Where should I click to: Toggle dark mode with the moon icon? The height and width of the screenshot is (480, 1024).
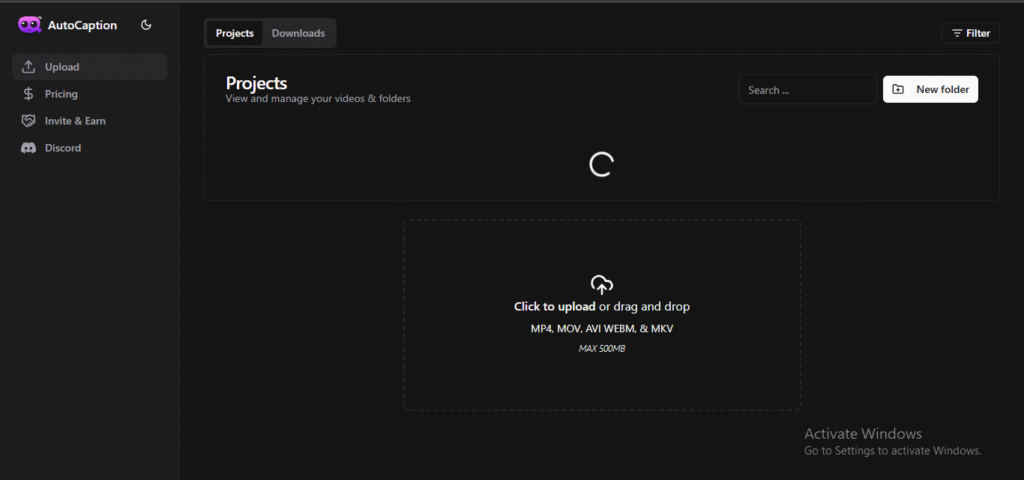pos(146,25)
